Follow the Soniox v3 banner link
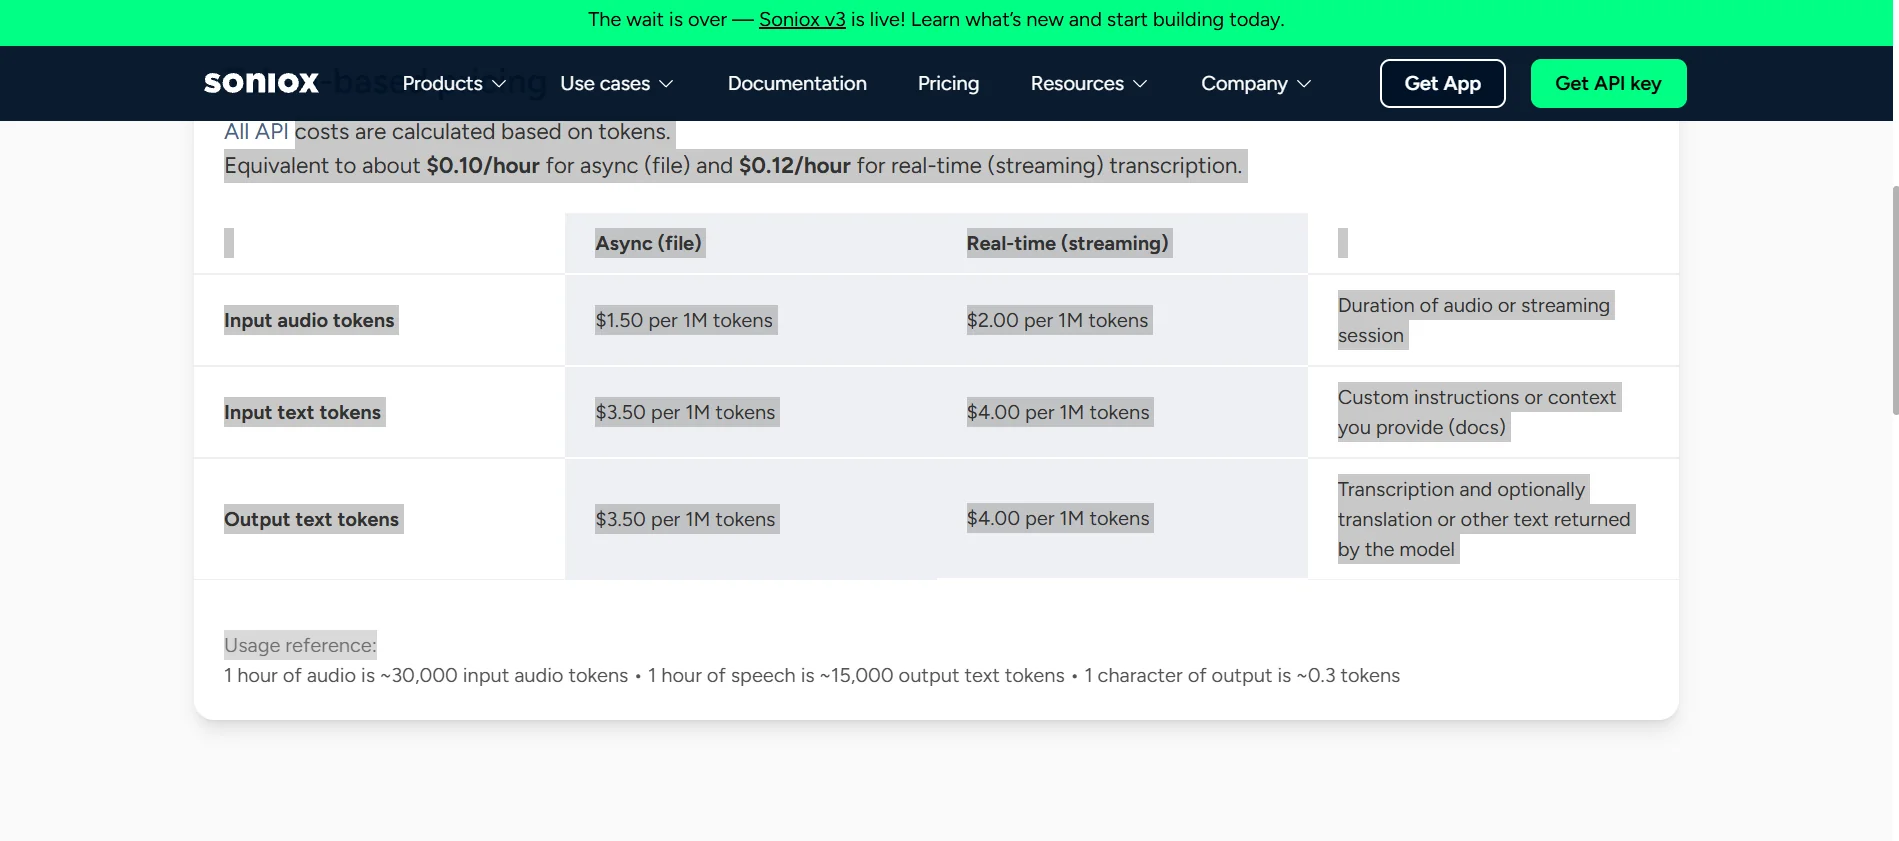This screenshot has height=841, width=1899. [802, 20]
